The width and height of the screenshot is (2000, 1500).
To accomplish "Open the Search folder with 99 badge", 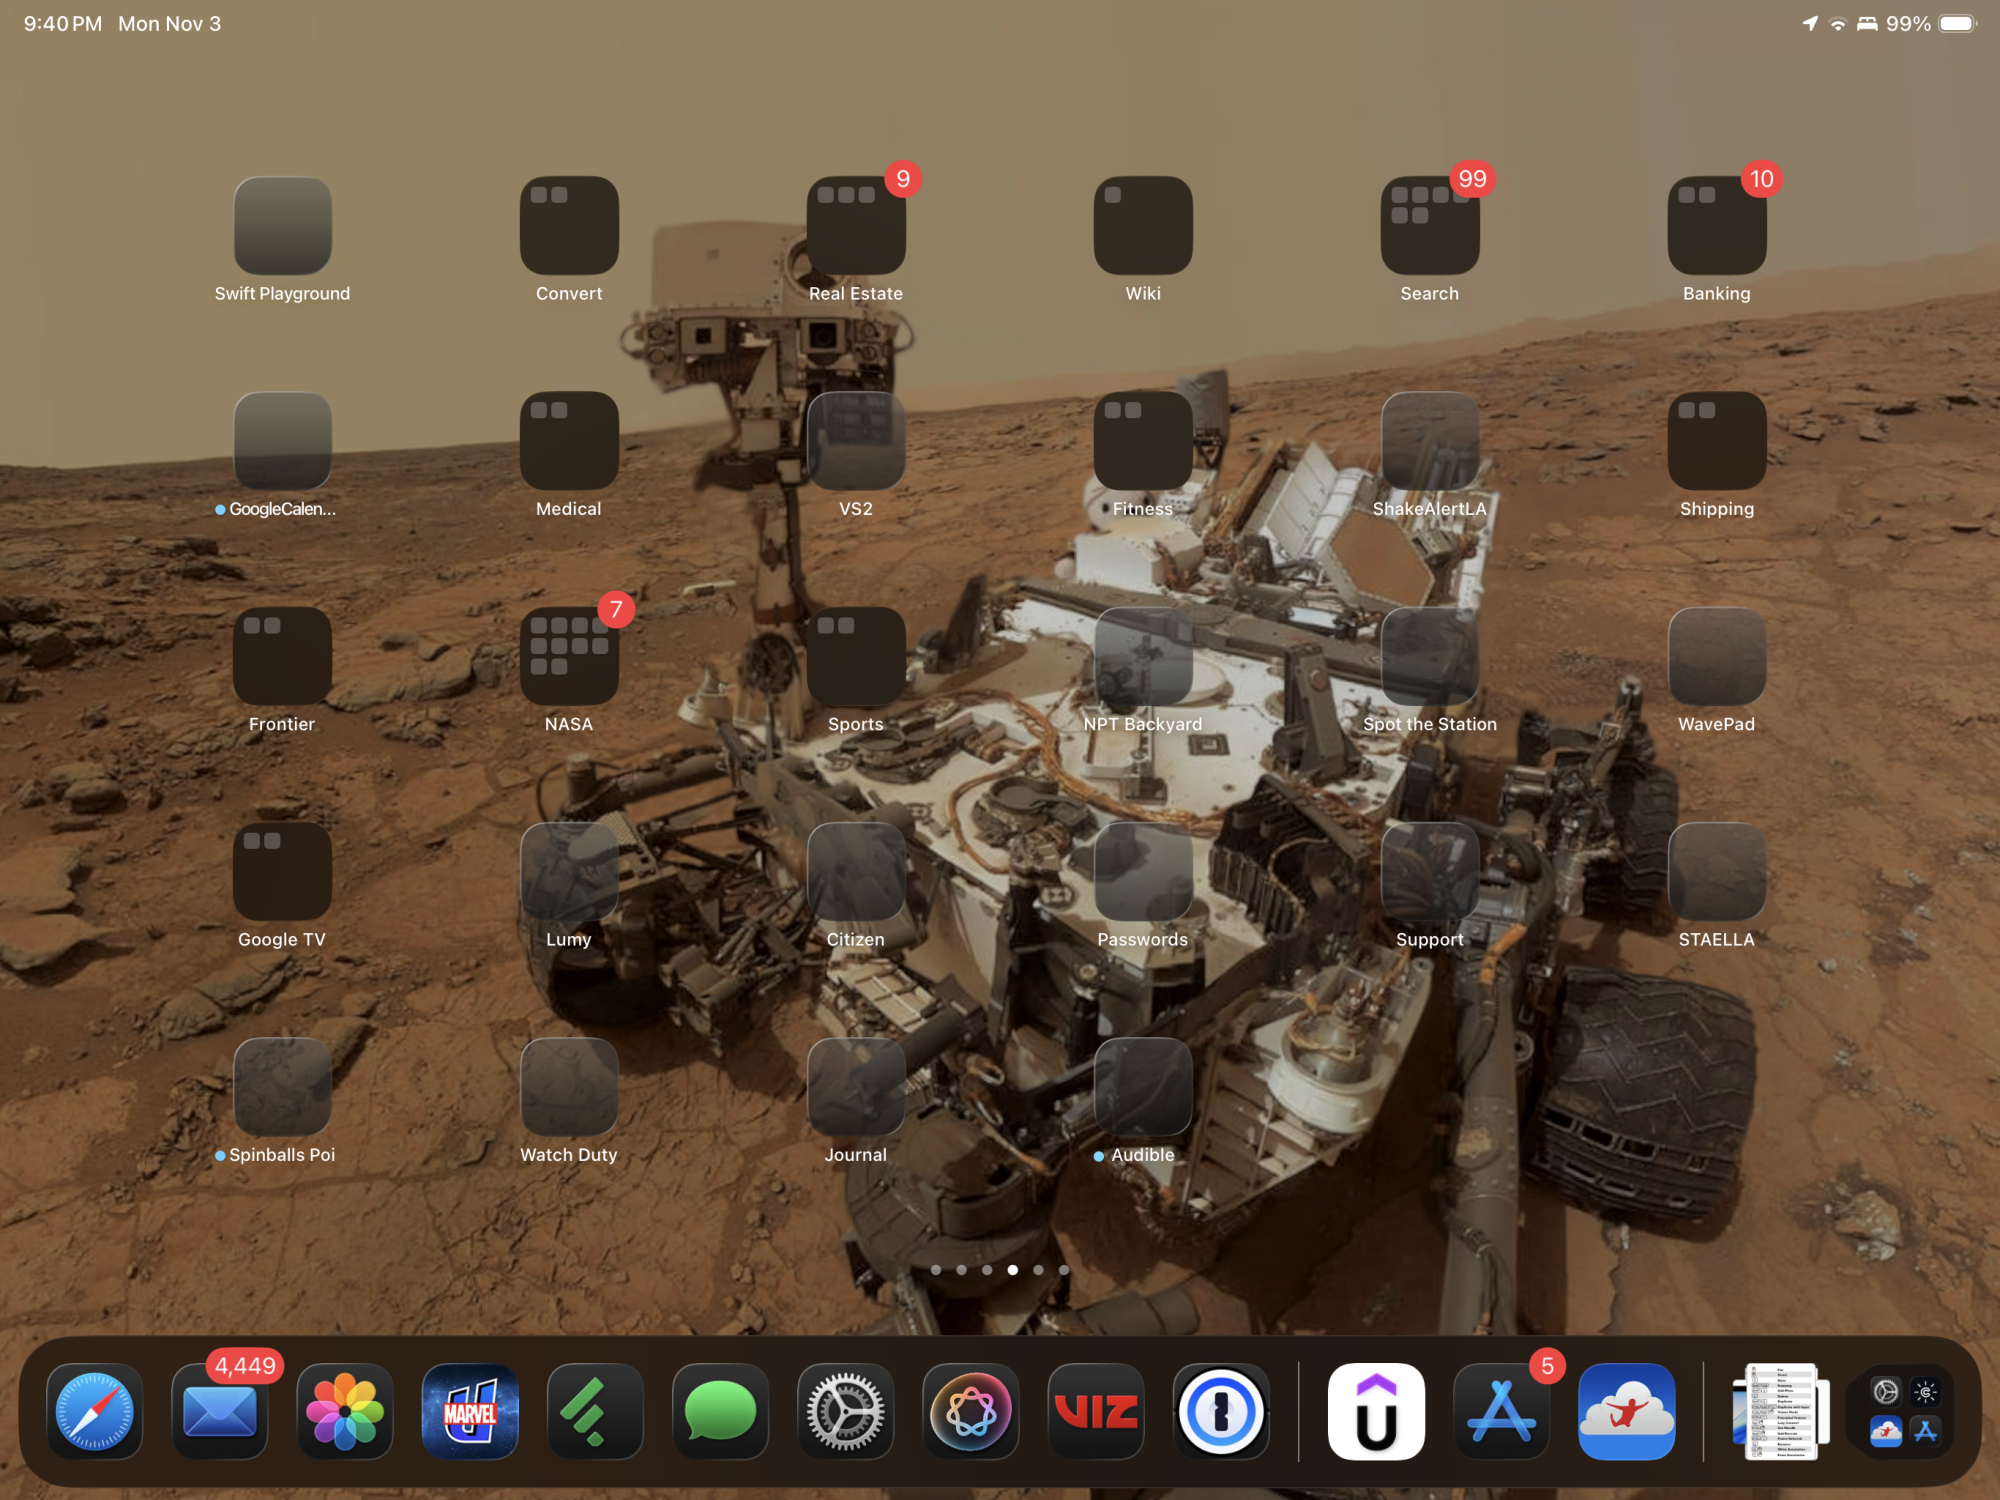I will [x=1429, y=226].
